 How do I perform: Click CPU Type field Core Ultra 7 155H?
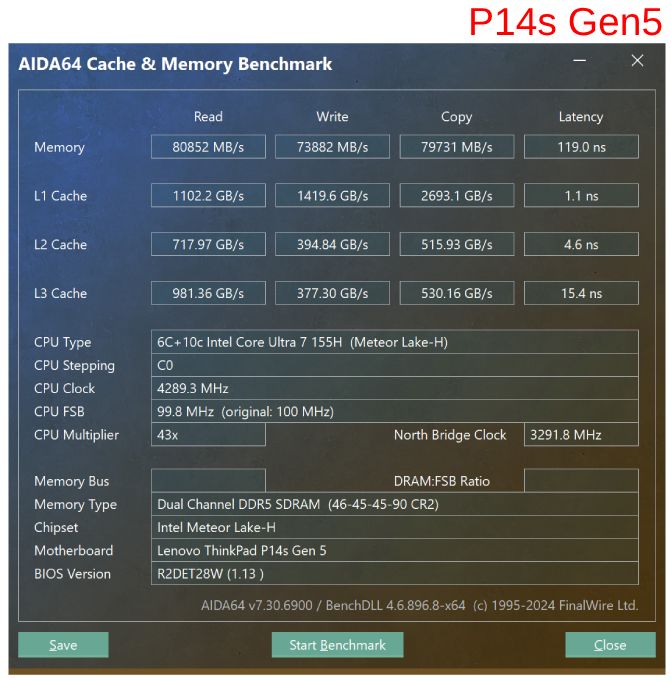pyautogui.click(x=395, y=342)
